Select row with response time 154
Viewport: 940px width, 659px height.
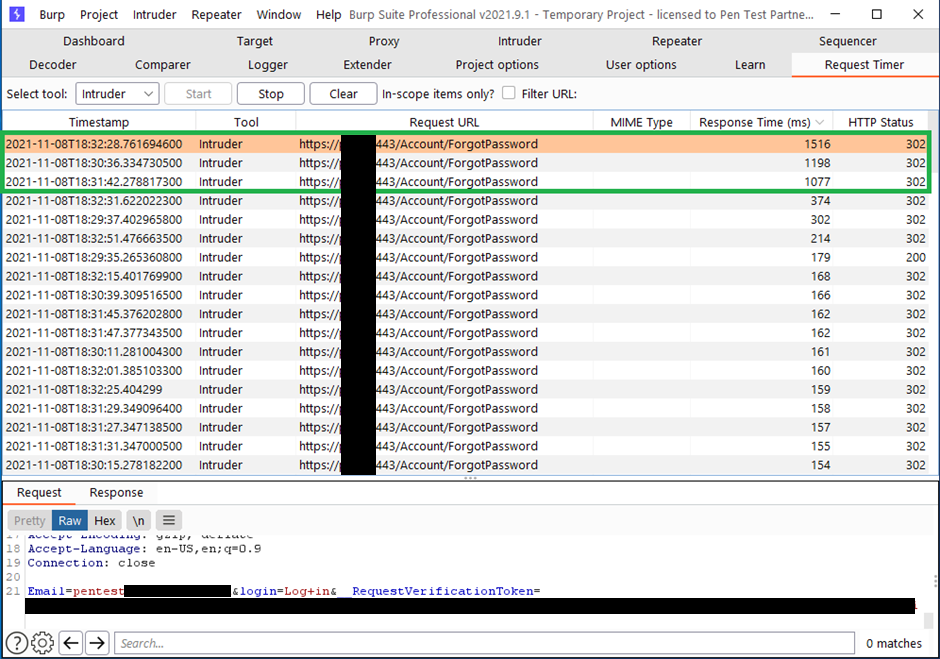466,465
